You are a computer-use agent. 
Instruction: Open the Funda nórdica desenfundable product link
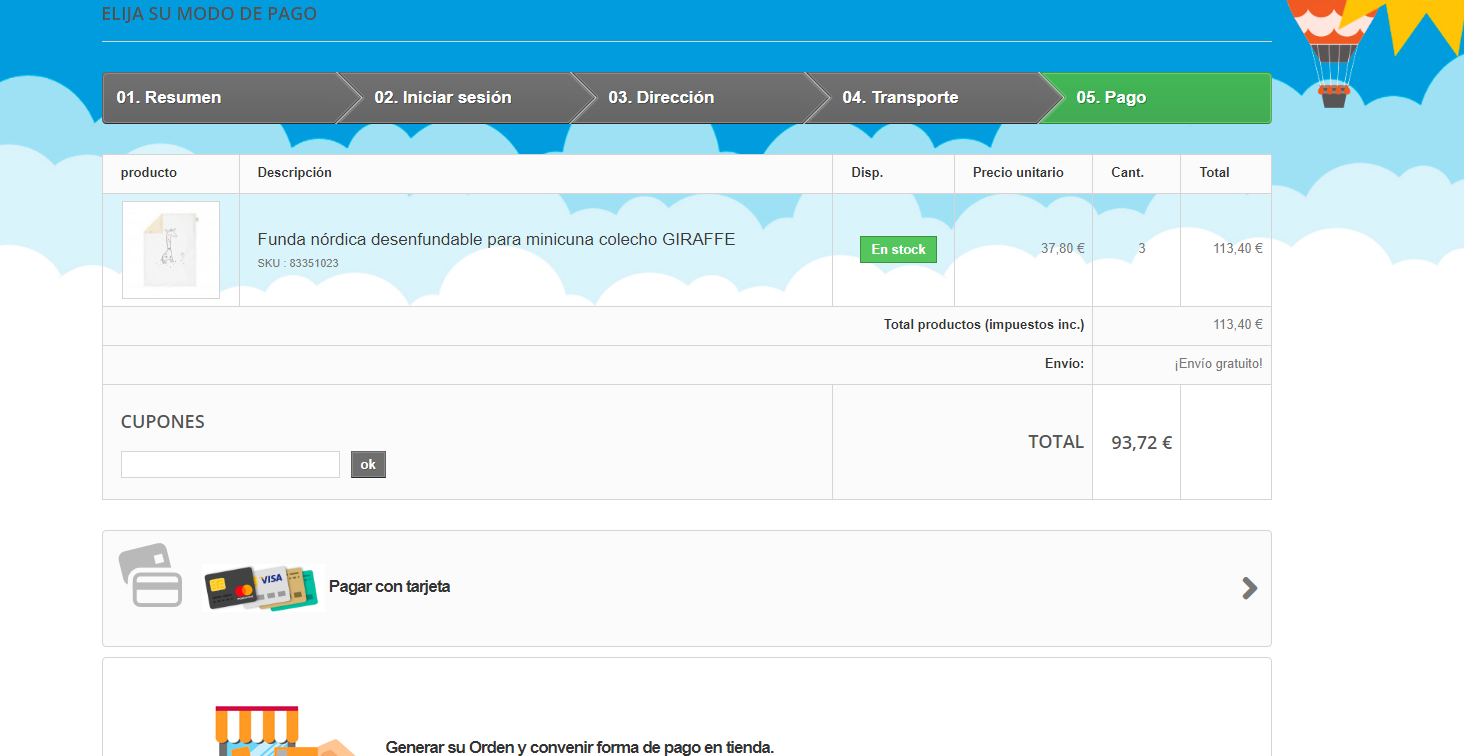(496, 240)
